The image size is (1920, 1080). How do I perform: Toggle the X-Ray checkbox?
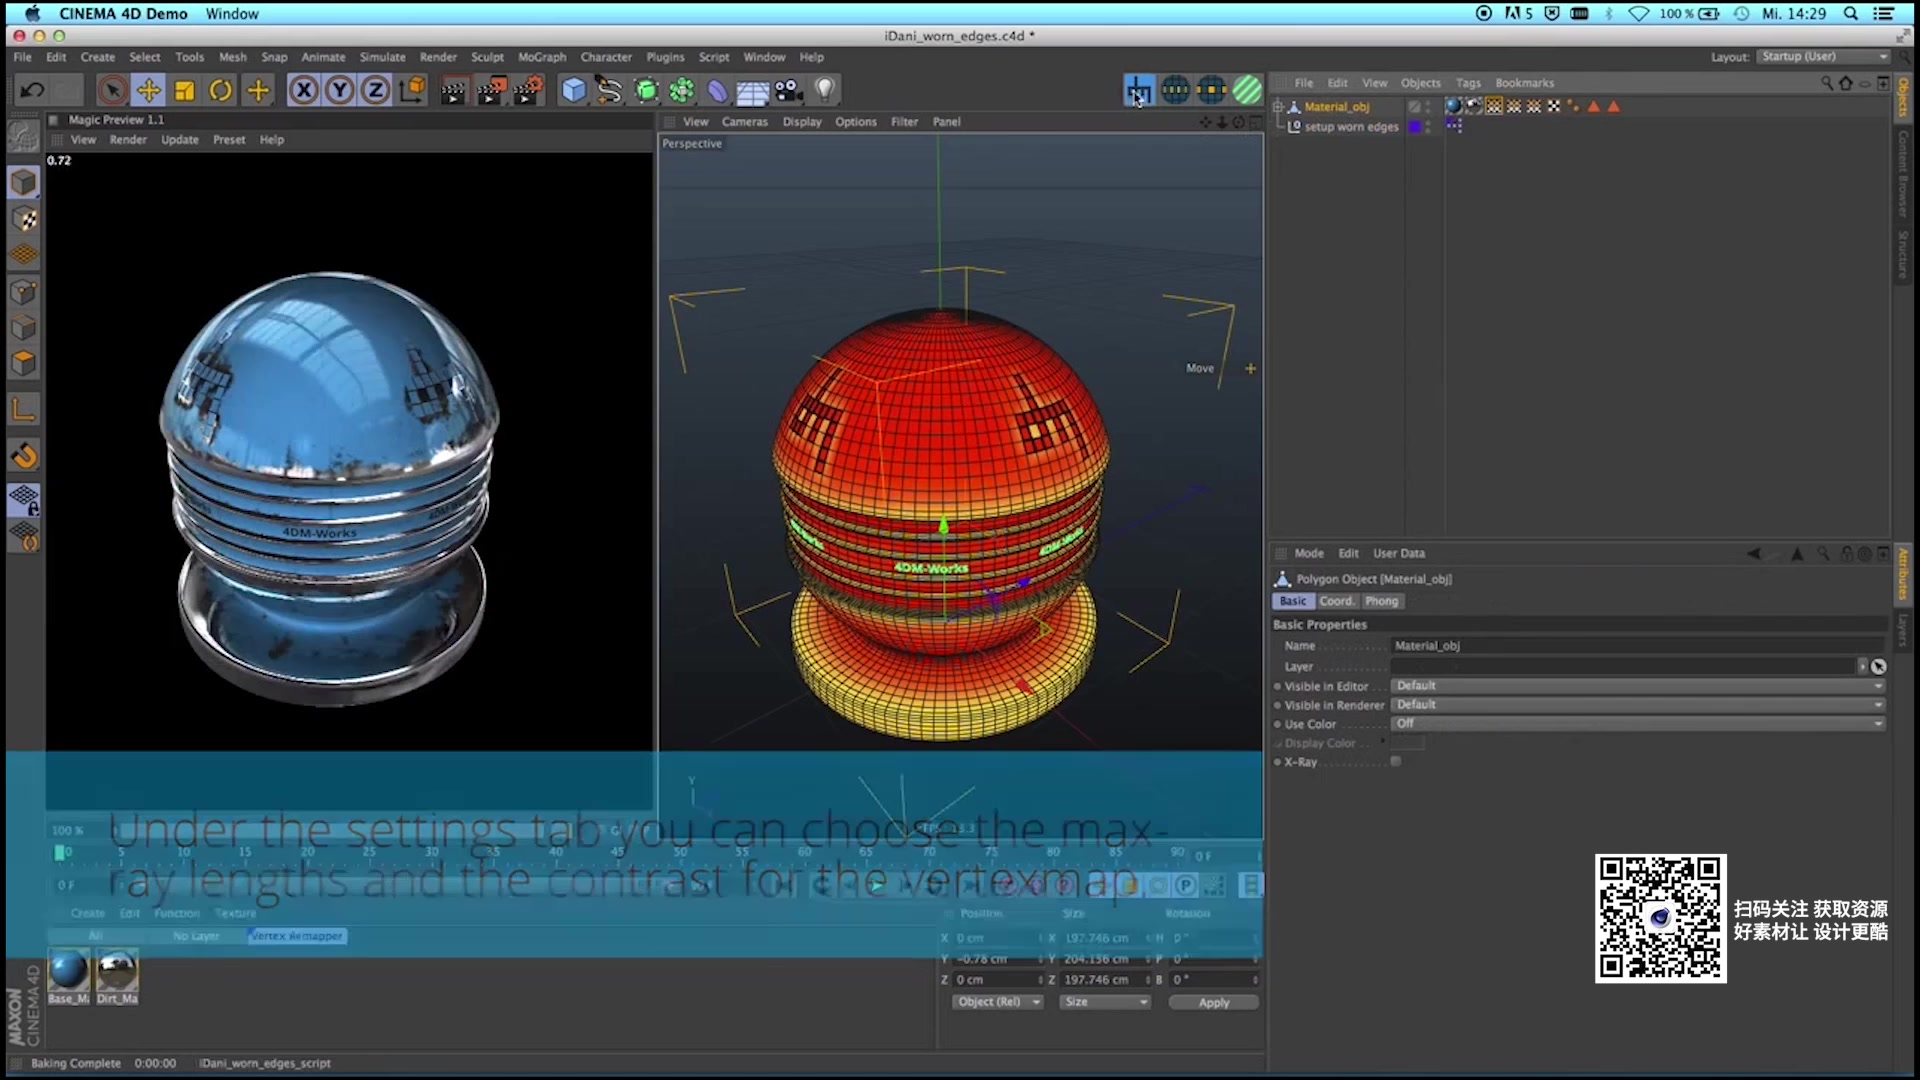click(1396, 762)
